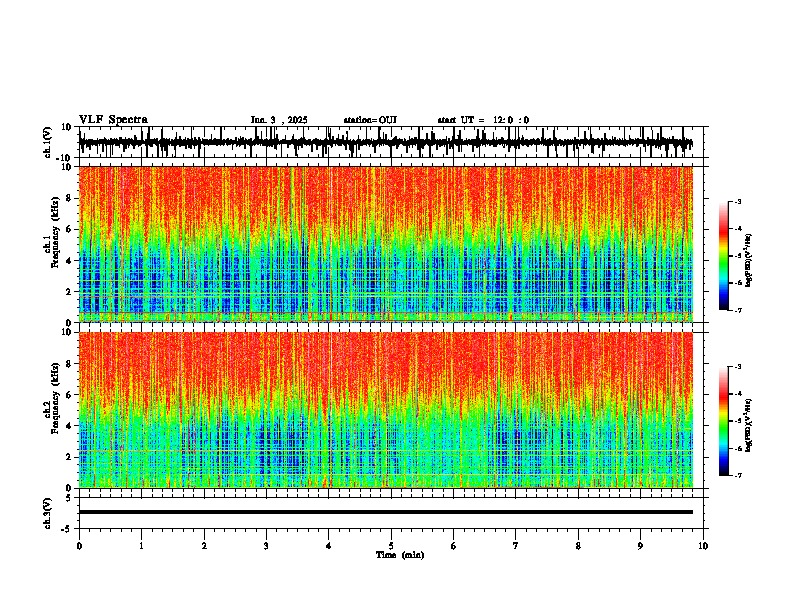Click inside the ch.1 spectrogram plot

coord(386,244)
